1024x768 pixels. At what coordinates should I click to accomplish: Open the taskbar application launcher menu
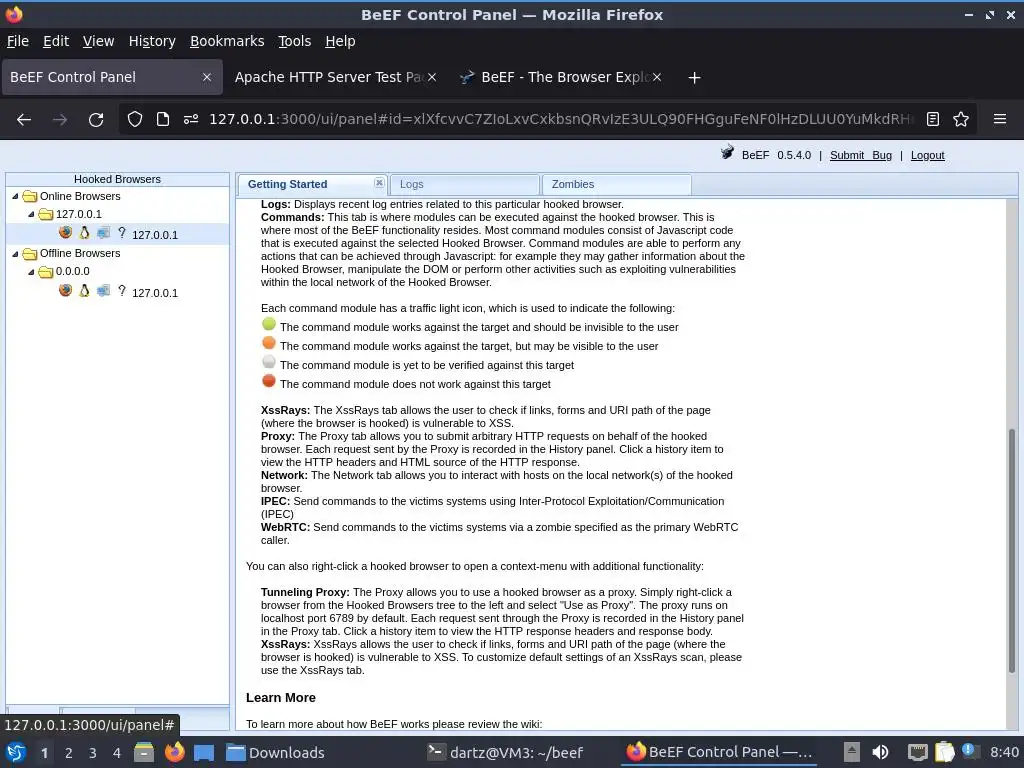16,752
